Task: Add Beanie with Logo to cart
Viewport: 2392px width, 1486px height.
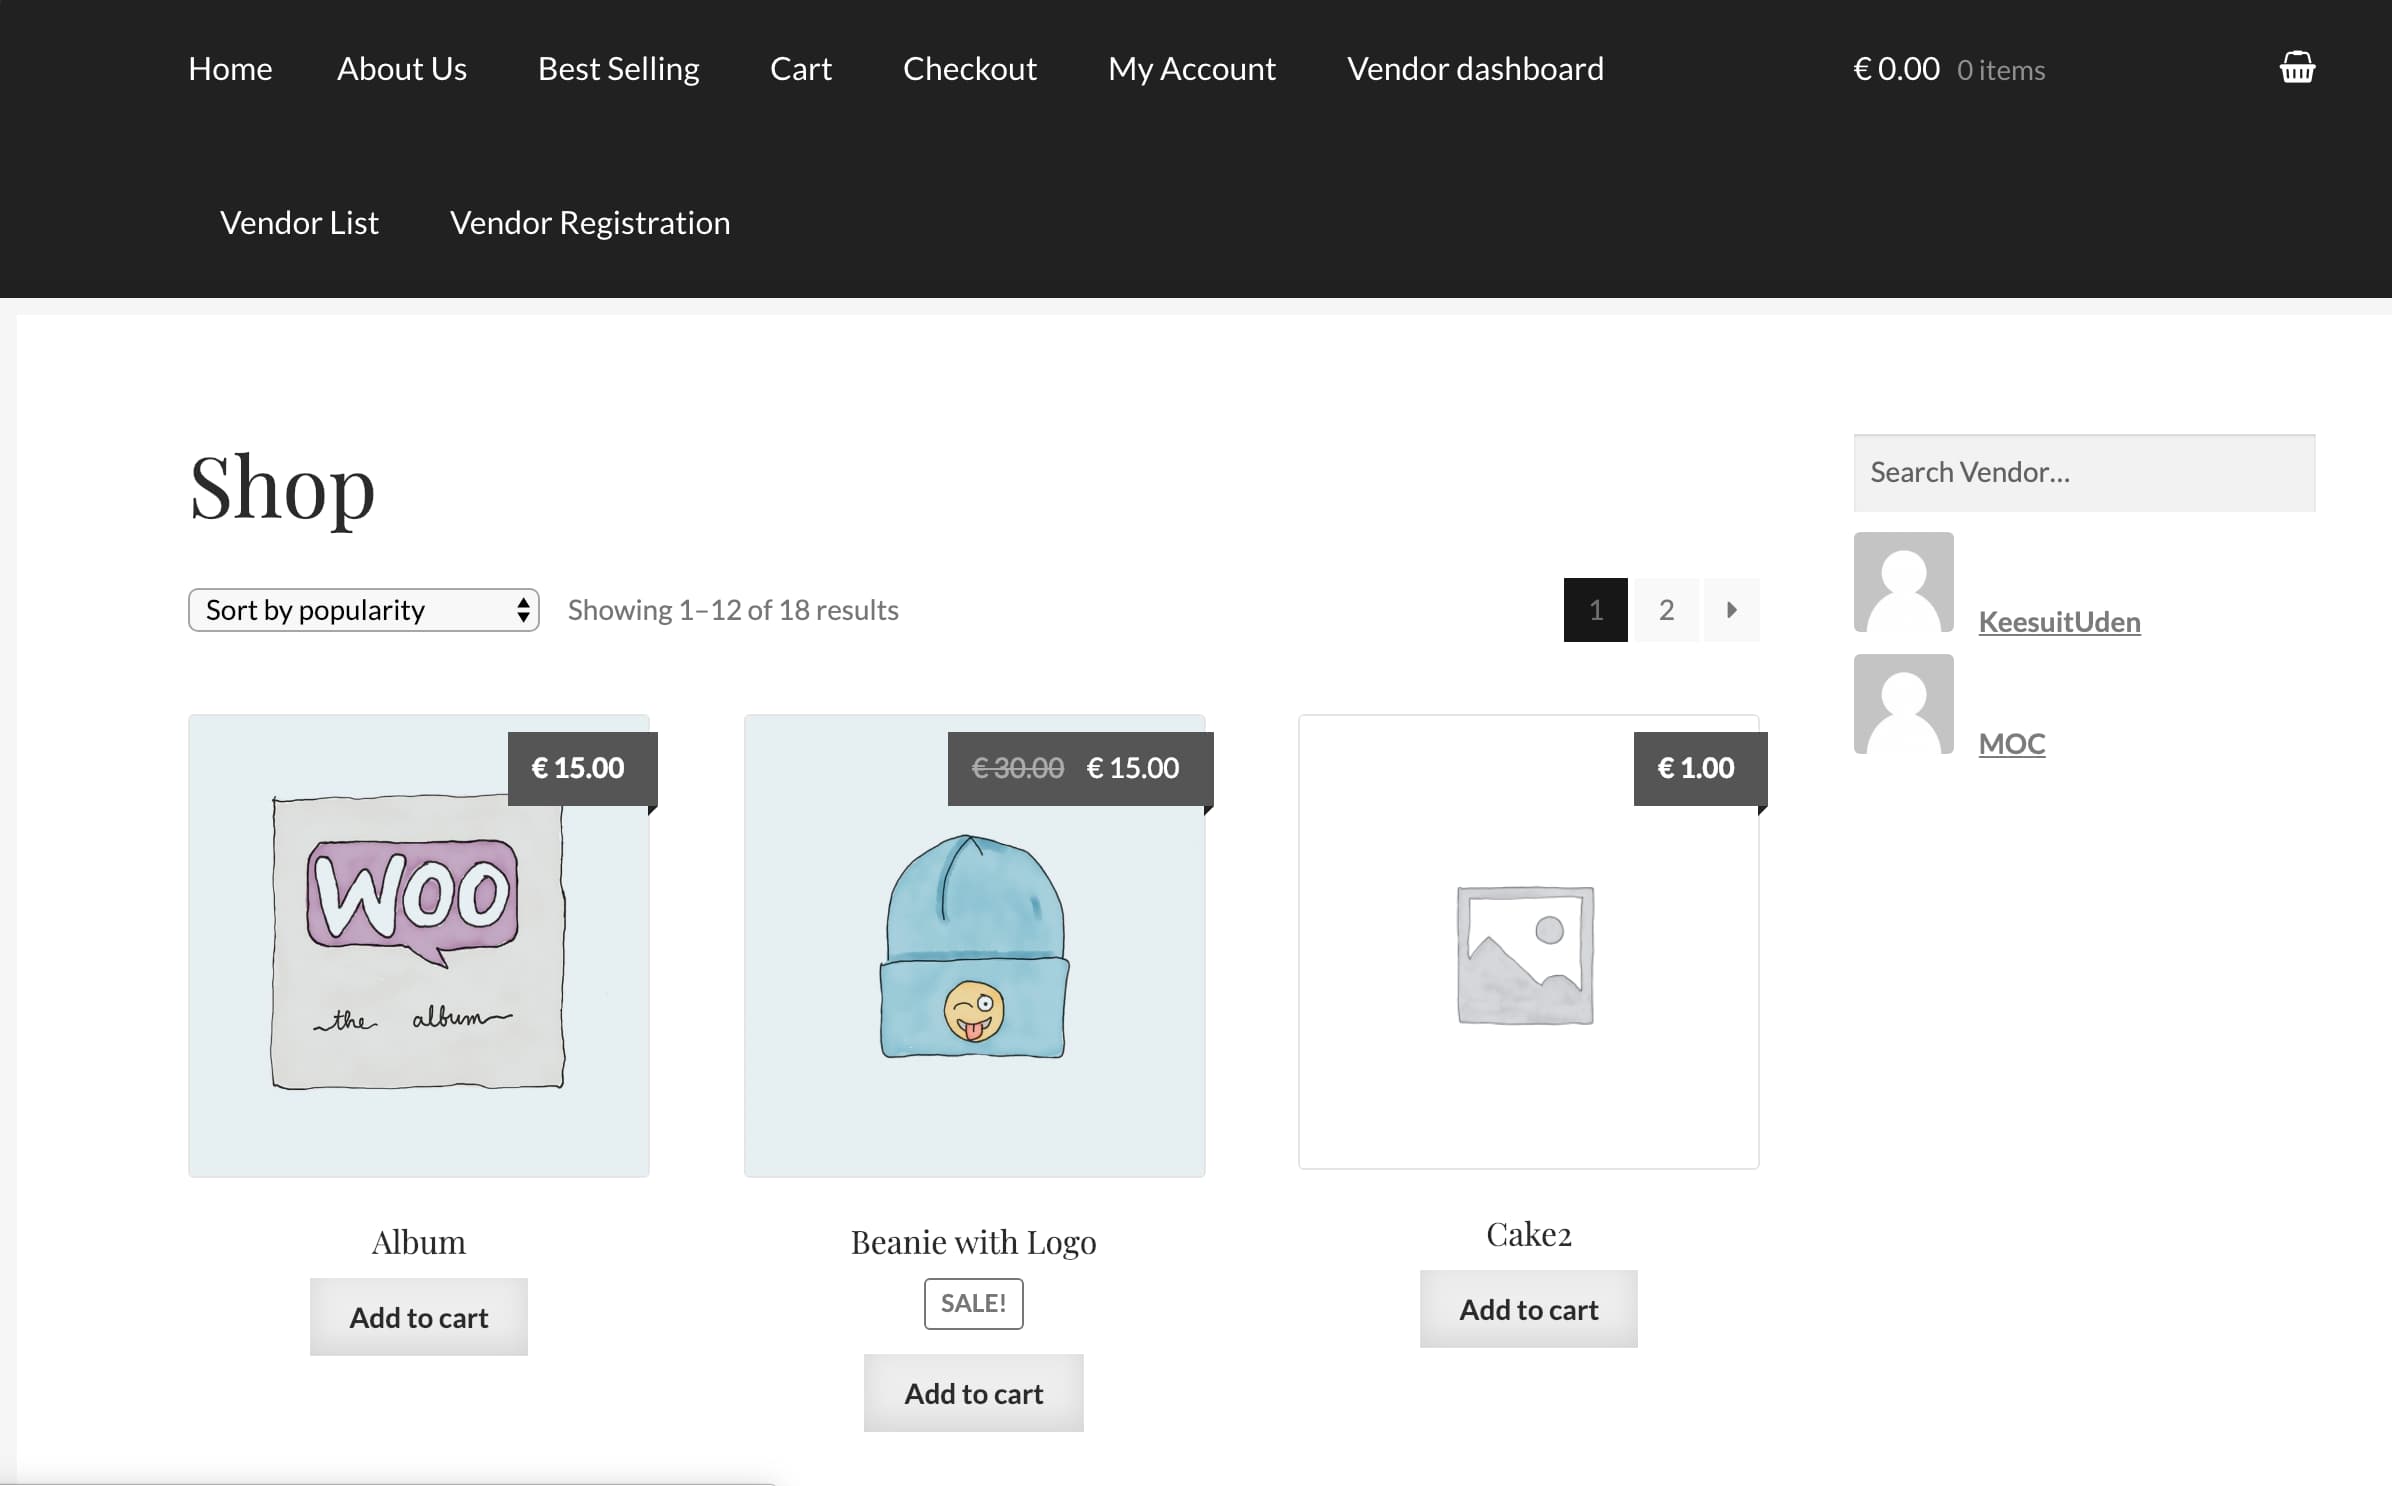Action: [973, 1393]
